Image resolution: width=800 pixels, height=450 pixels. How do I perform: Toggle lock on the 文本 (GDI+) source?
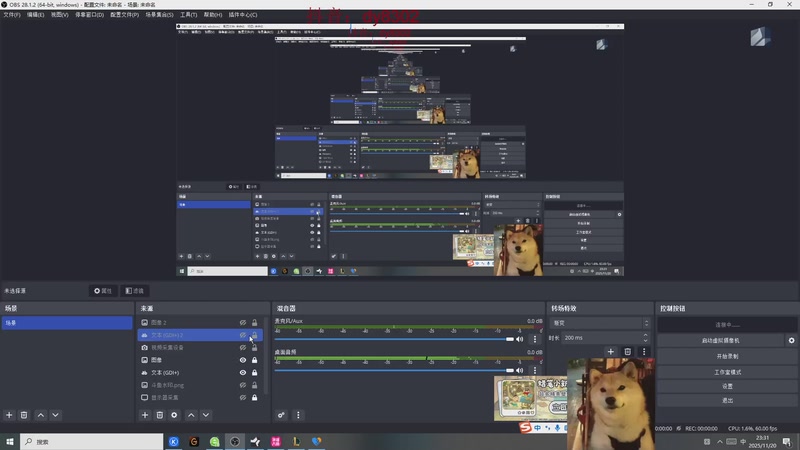coord(255,372)
